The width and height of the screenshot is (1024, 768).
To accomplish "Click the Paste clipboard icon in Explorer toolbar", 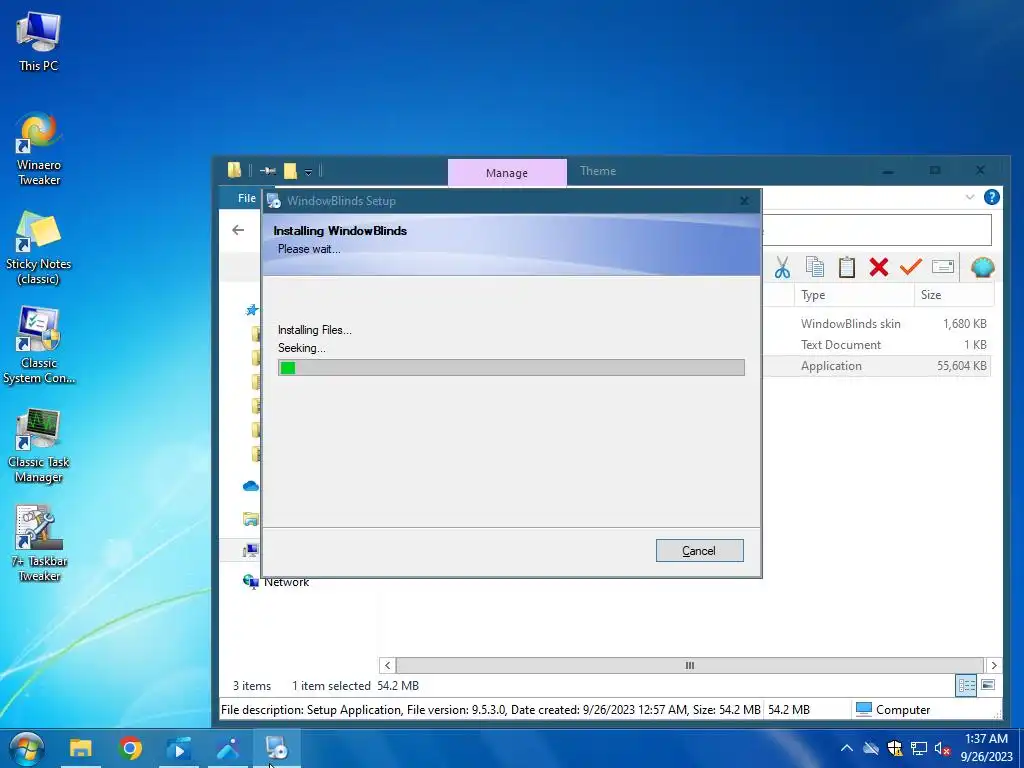I will click(x=846, y=267).
